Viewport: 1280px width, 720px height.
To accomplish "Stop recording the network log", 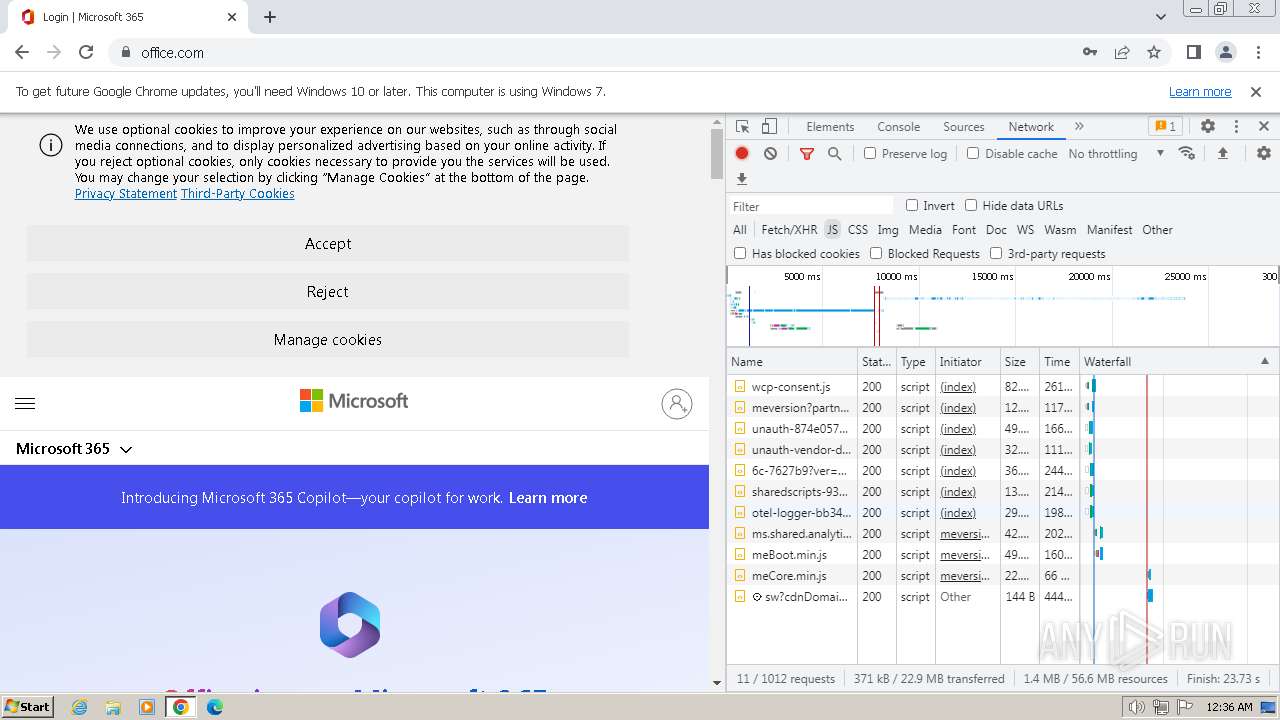I will point(742,153).
